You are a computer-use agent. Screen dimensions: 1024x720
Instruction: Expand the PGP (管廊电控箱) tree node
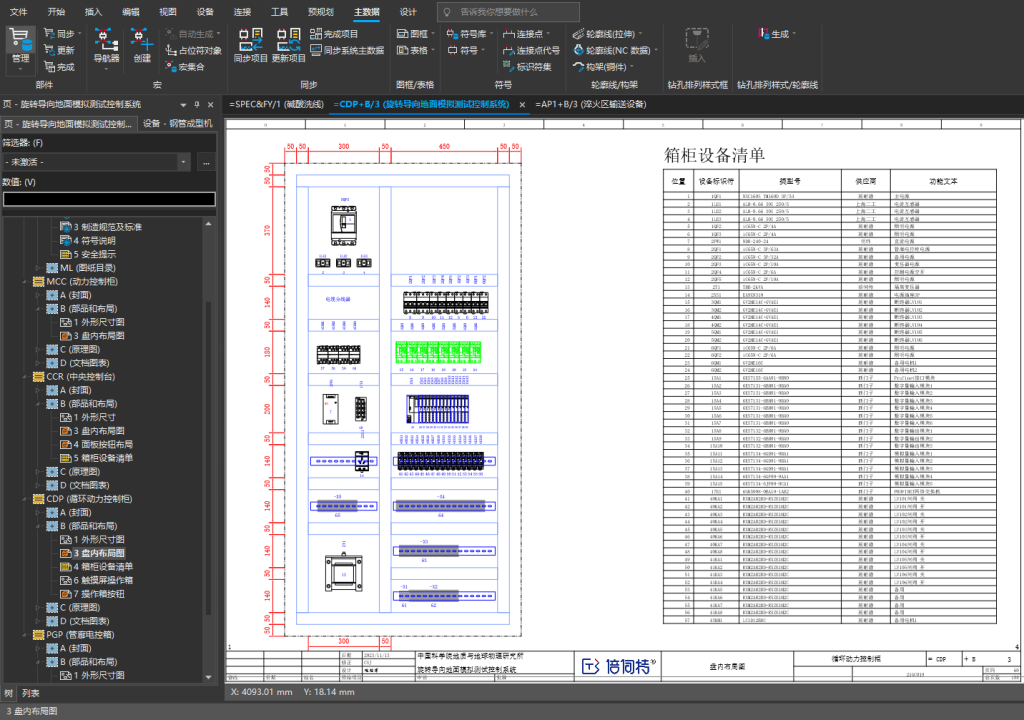(25, 635)
